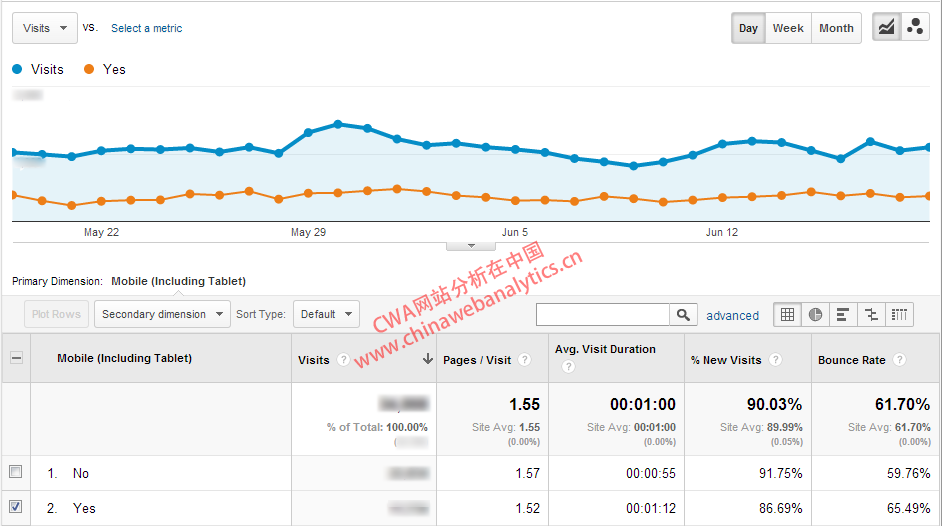Check the 'No' row checkbox
The height and width of the screenshot is (526, 942).
(x=15, y=472)
